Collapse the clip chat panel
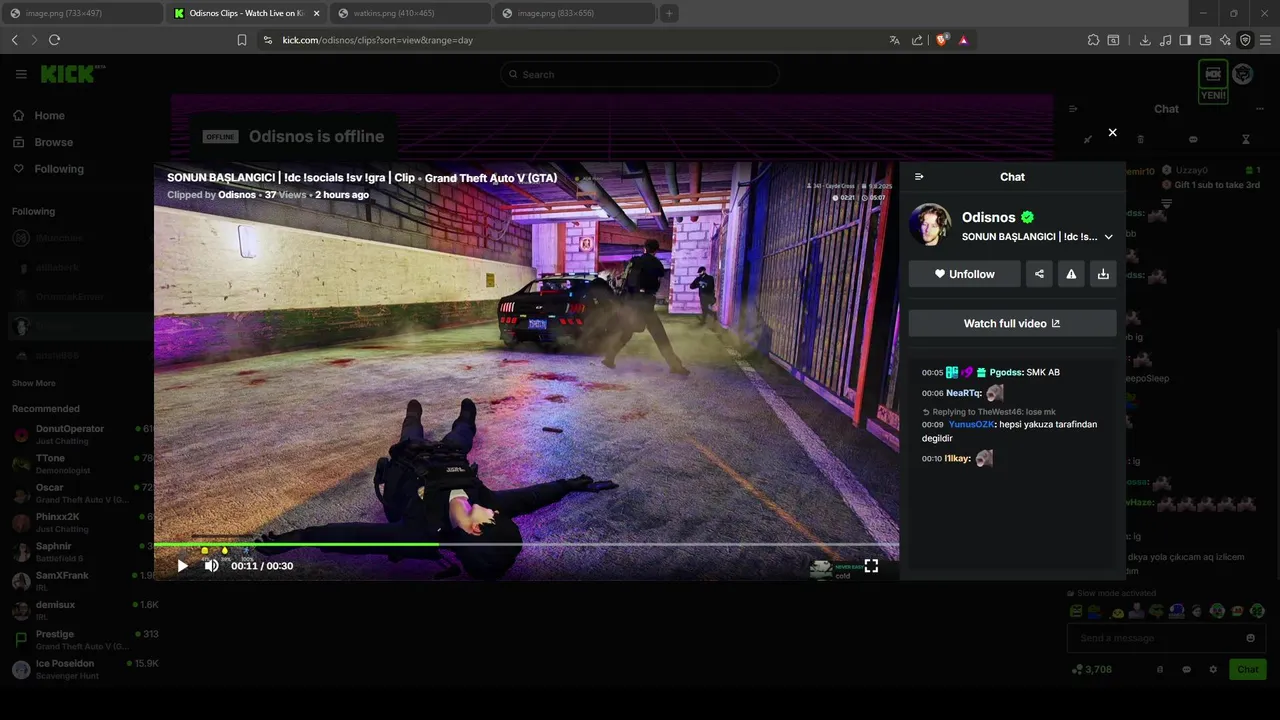 (x=919, y=177)
